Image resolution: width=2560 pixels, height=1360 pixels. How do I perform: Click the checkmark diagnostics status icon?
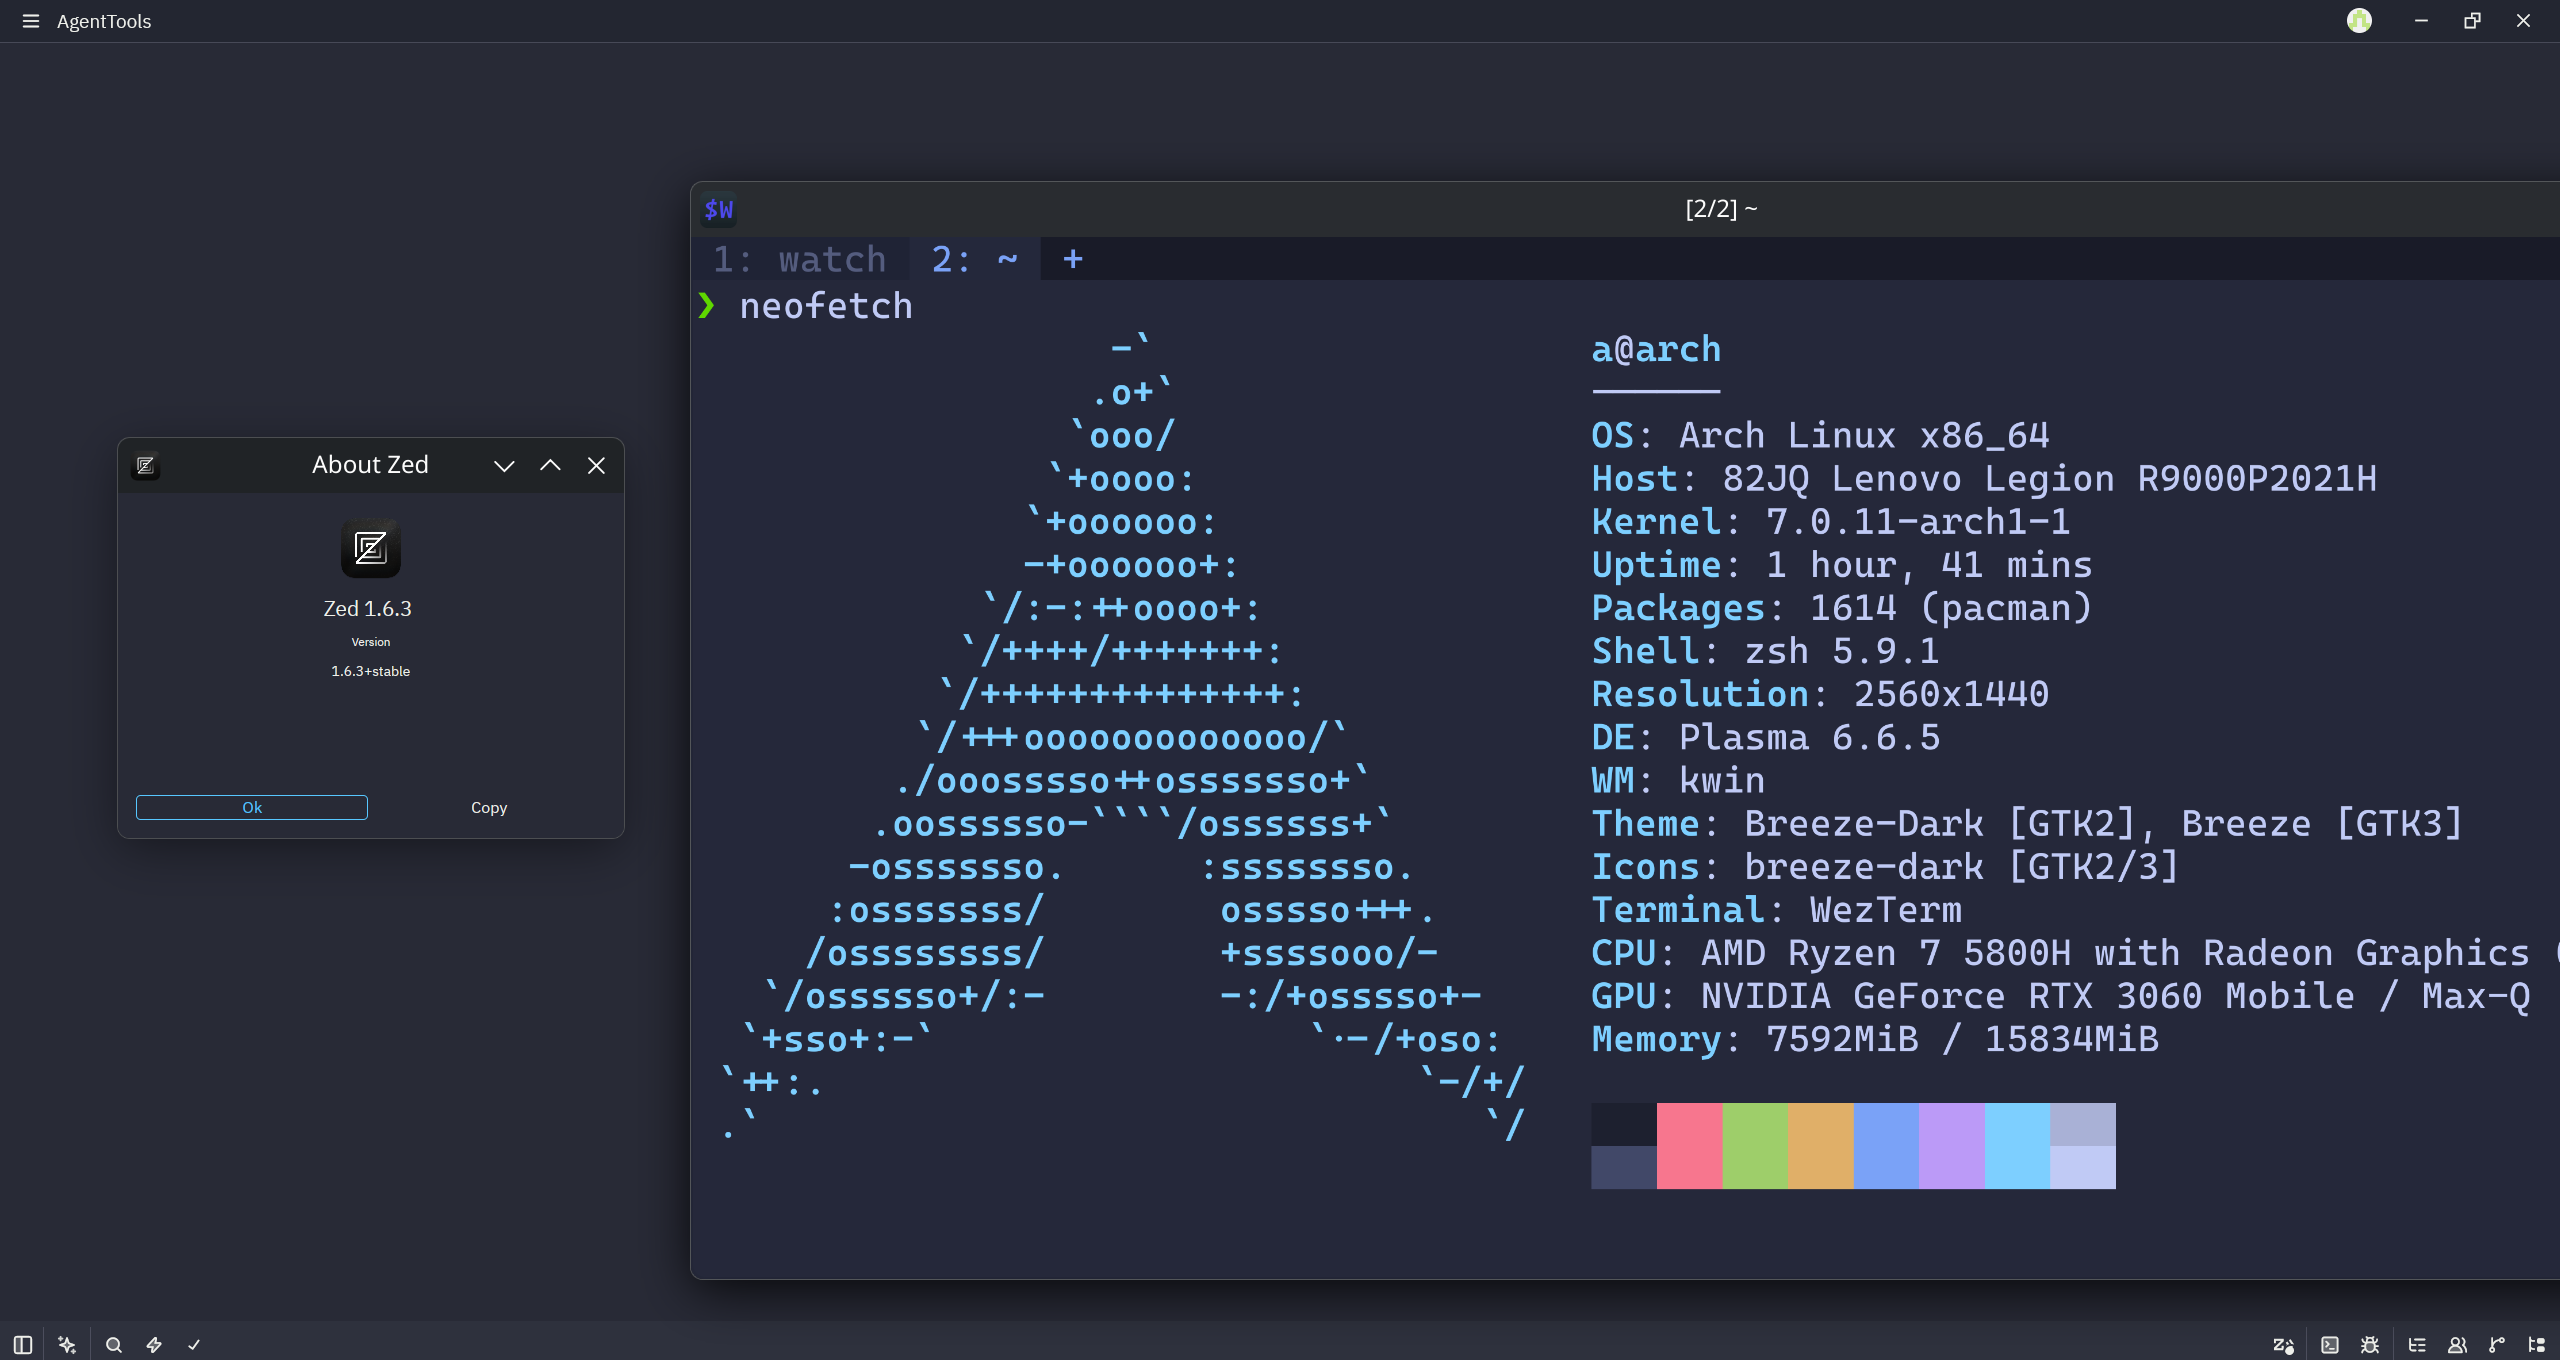coord(194,1345)
